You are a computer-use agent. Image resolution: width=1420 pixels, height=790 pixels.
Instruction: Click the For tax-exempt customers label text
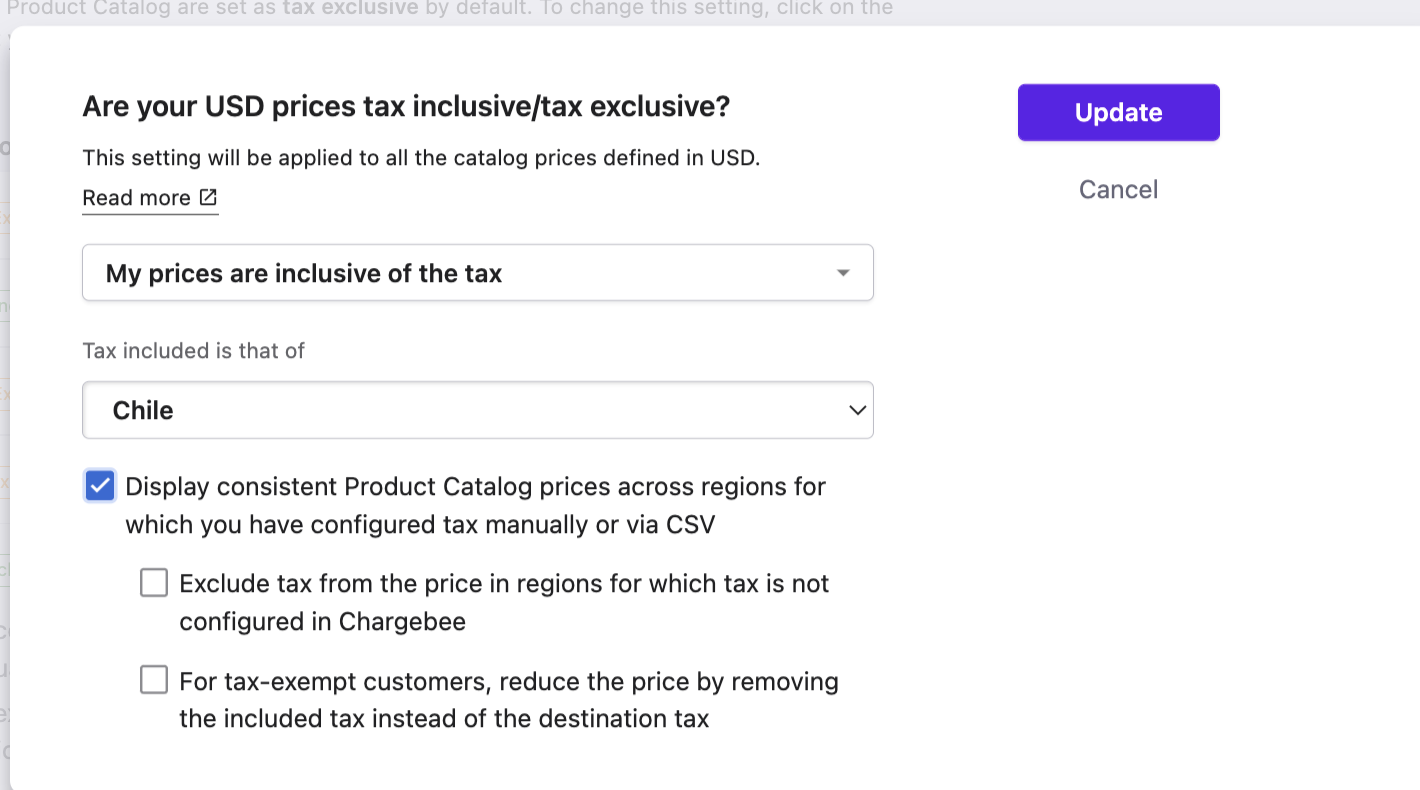click(x=509, y=700)
